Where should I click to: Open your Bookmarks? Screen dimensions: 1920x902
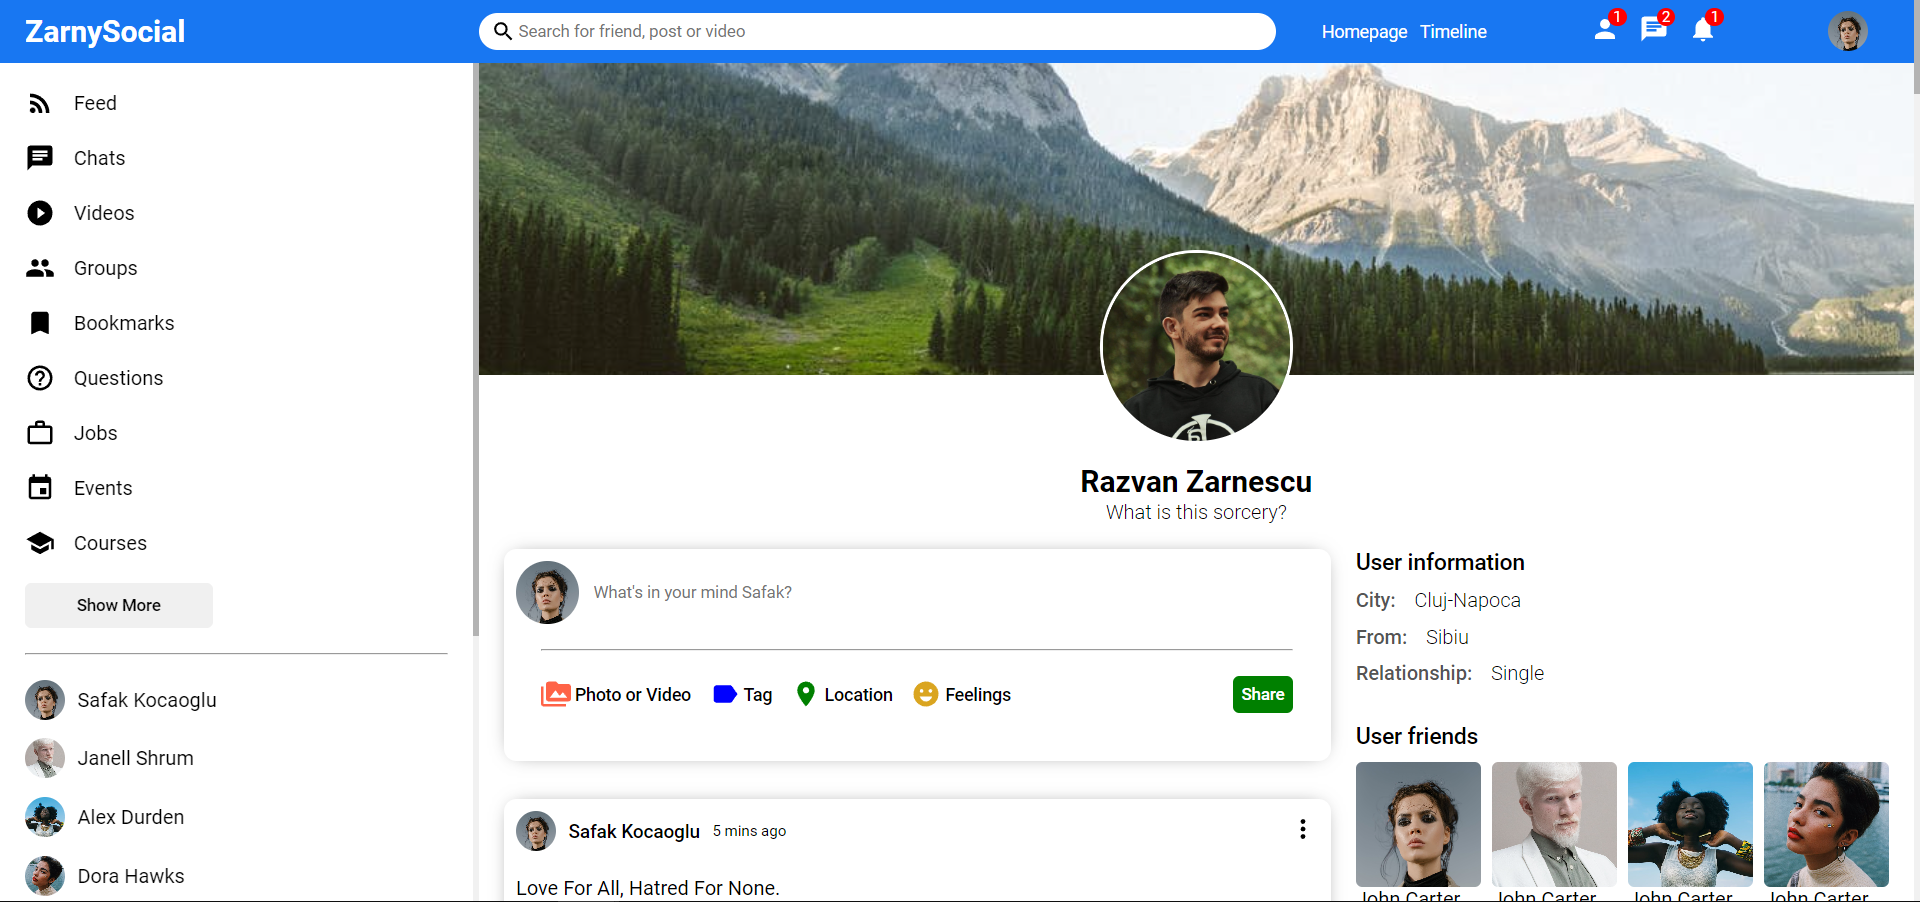click(x=124, y=323)
